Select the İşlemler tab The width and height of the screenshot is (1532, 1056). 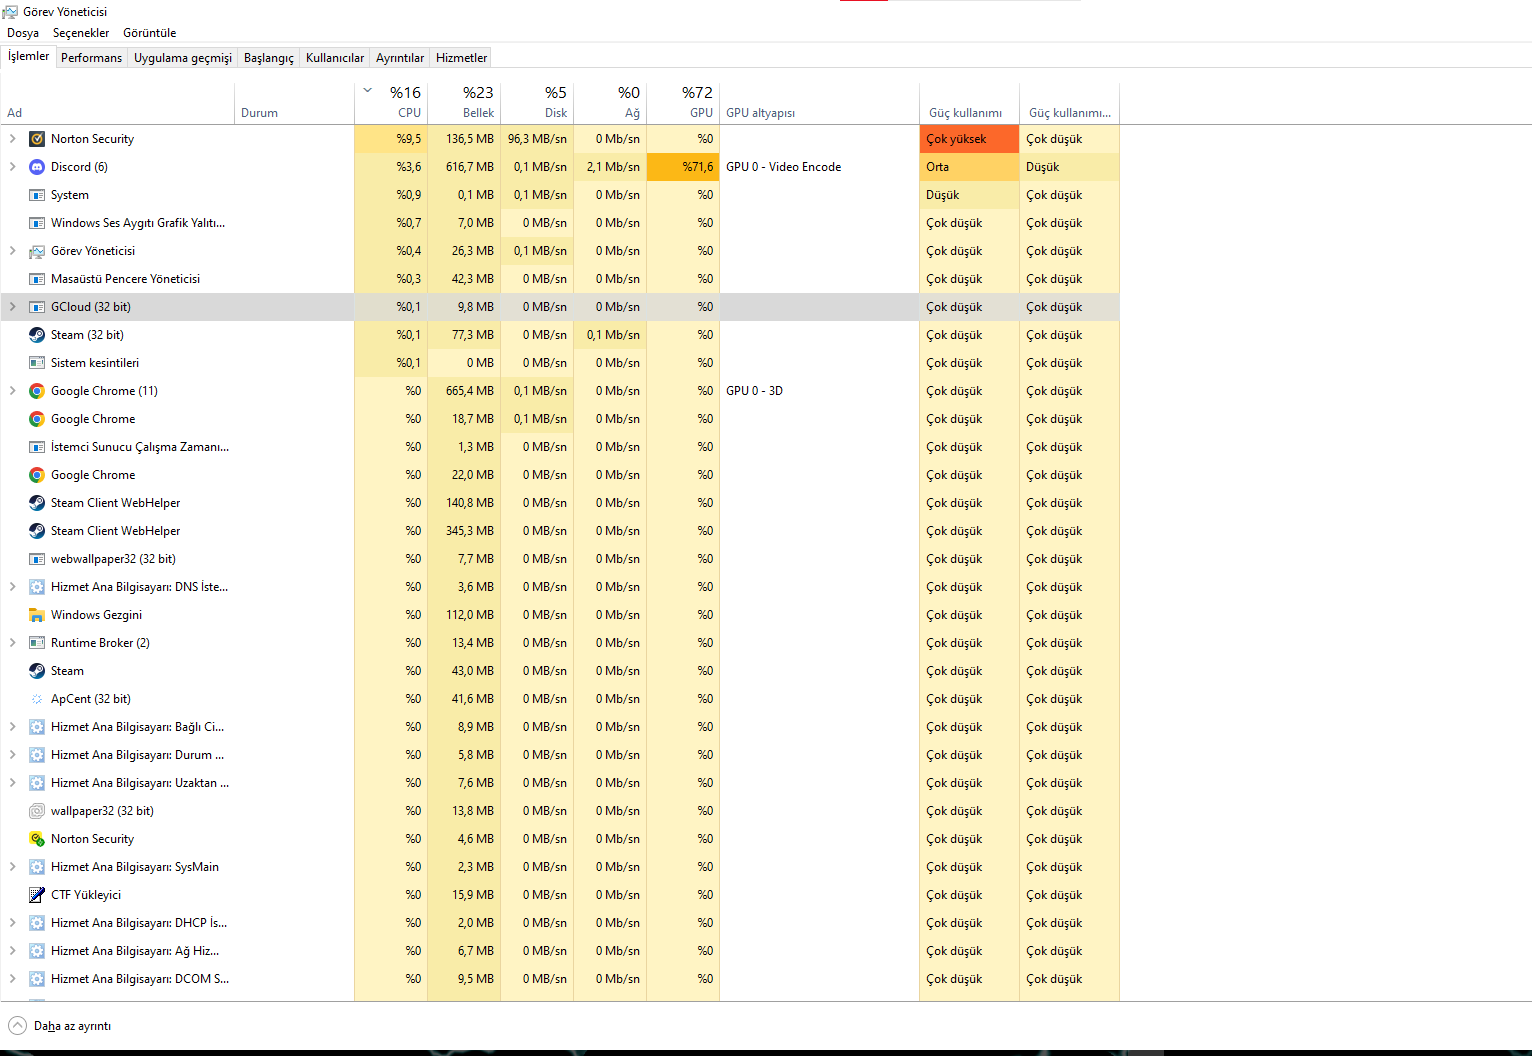(28, 57)
